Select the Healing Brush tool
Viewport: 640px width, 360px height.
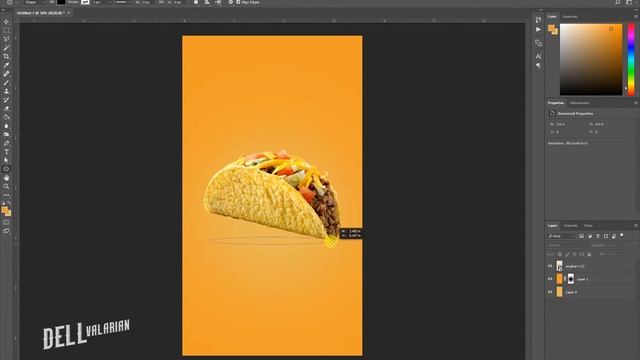pyautogui.click(x=6, y=74)
